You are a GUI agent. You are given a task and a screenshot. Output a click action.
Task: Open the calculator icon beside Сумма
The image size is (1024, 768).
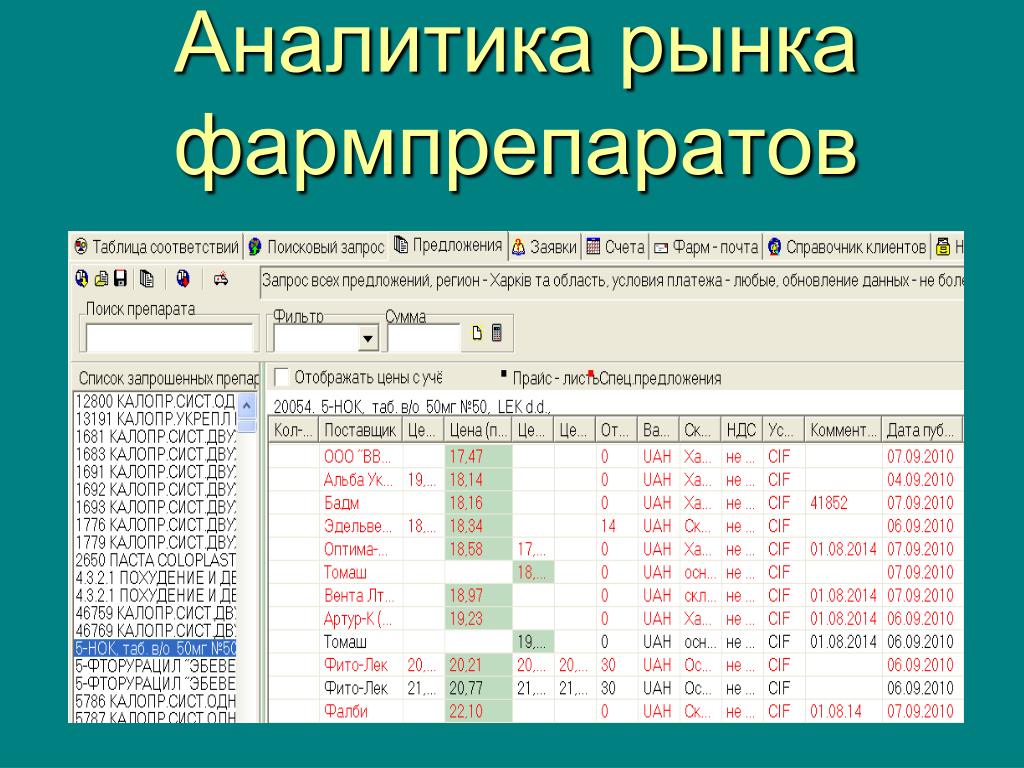pyautogui.click(x=497, y=333)
